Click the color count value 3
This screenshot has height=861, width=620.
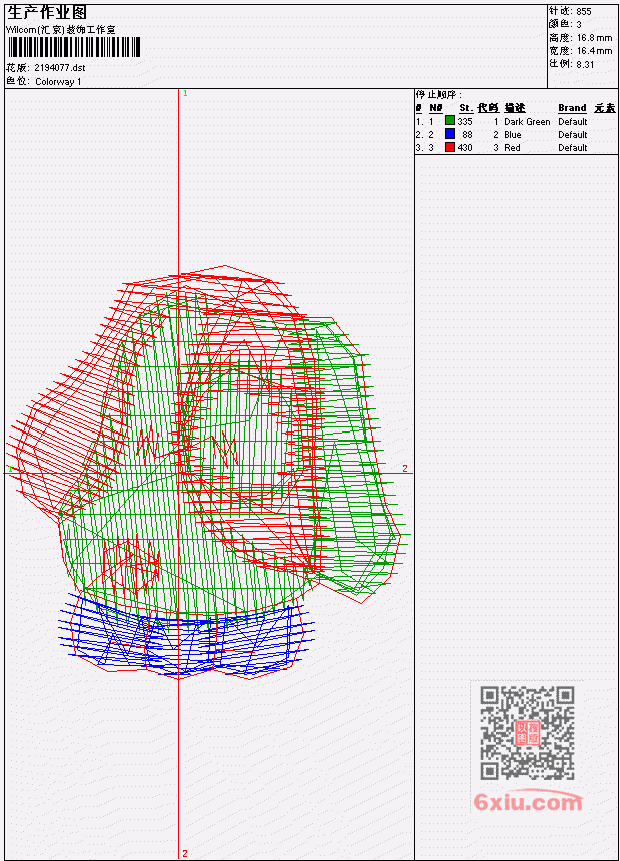[x=579, y=24]
